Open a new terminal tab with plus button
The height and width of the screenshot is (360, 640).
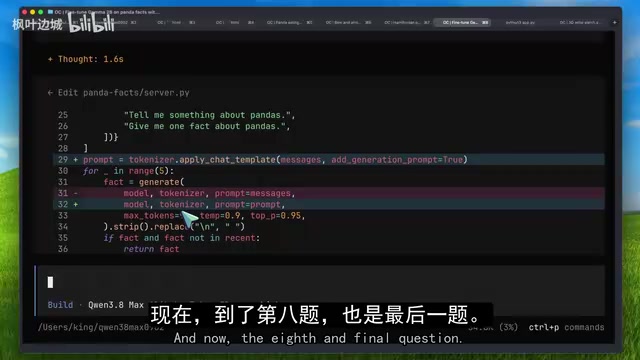point(614,22)
